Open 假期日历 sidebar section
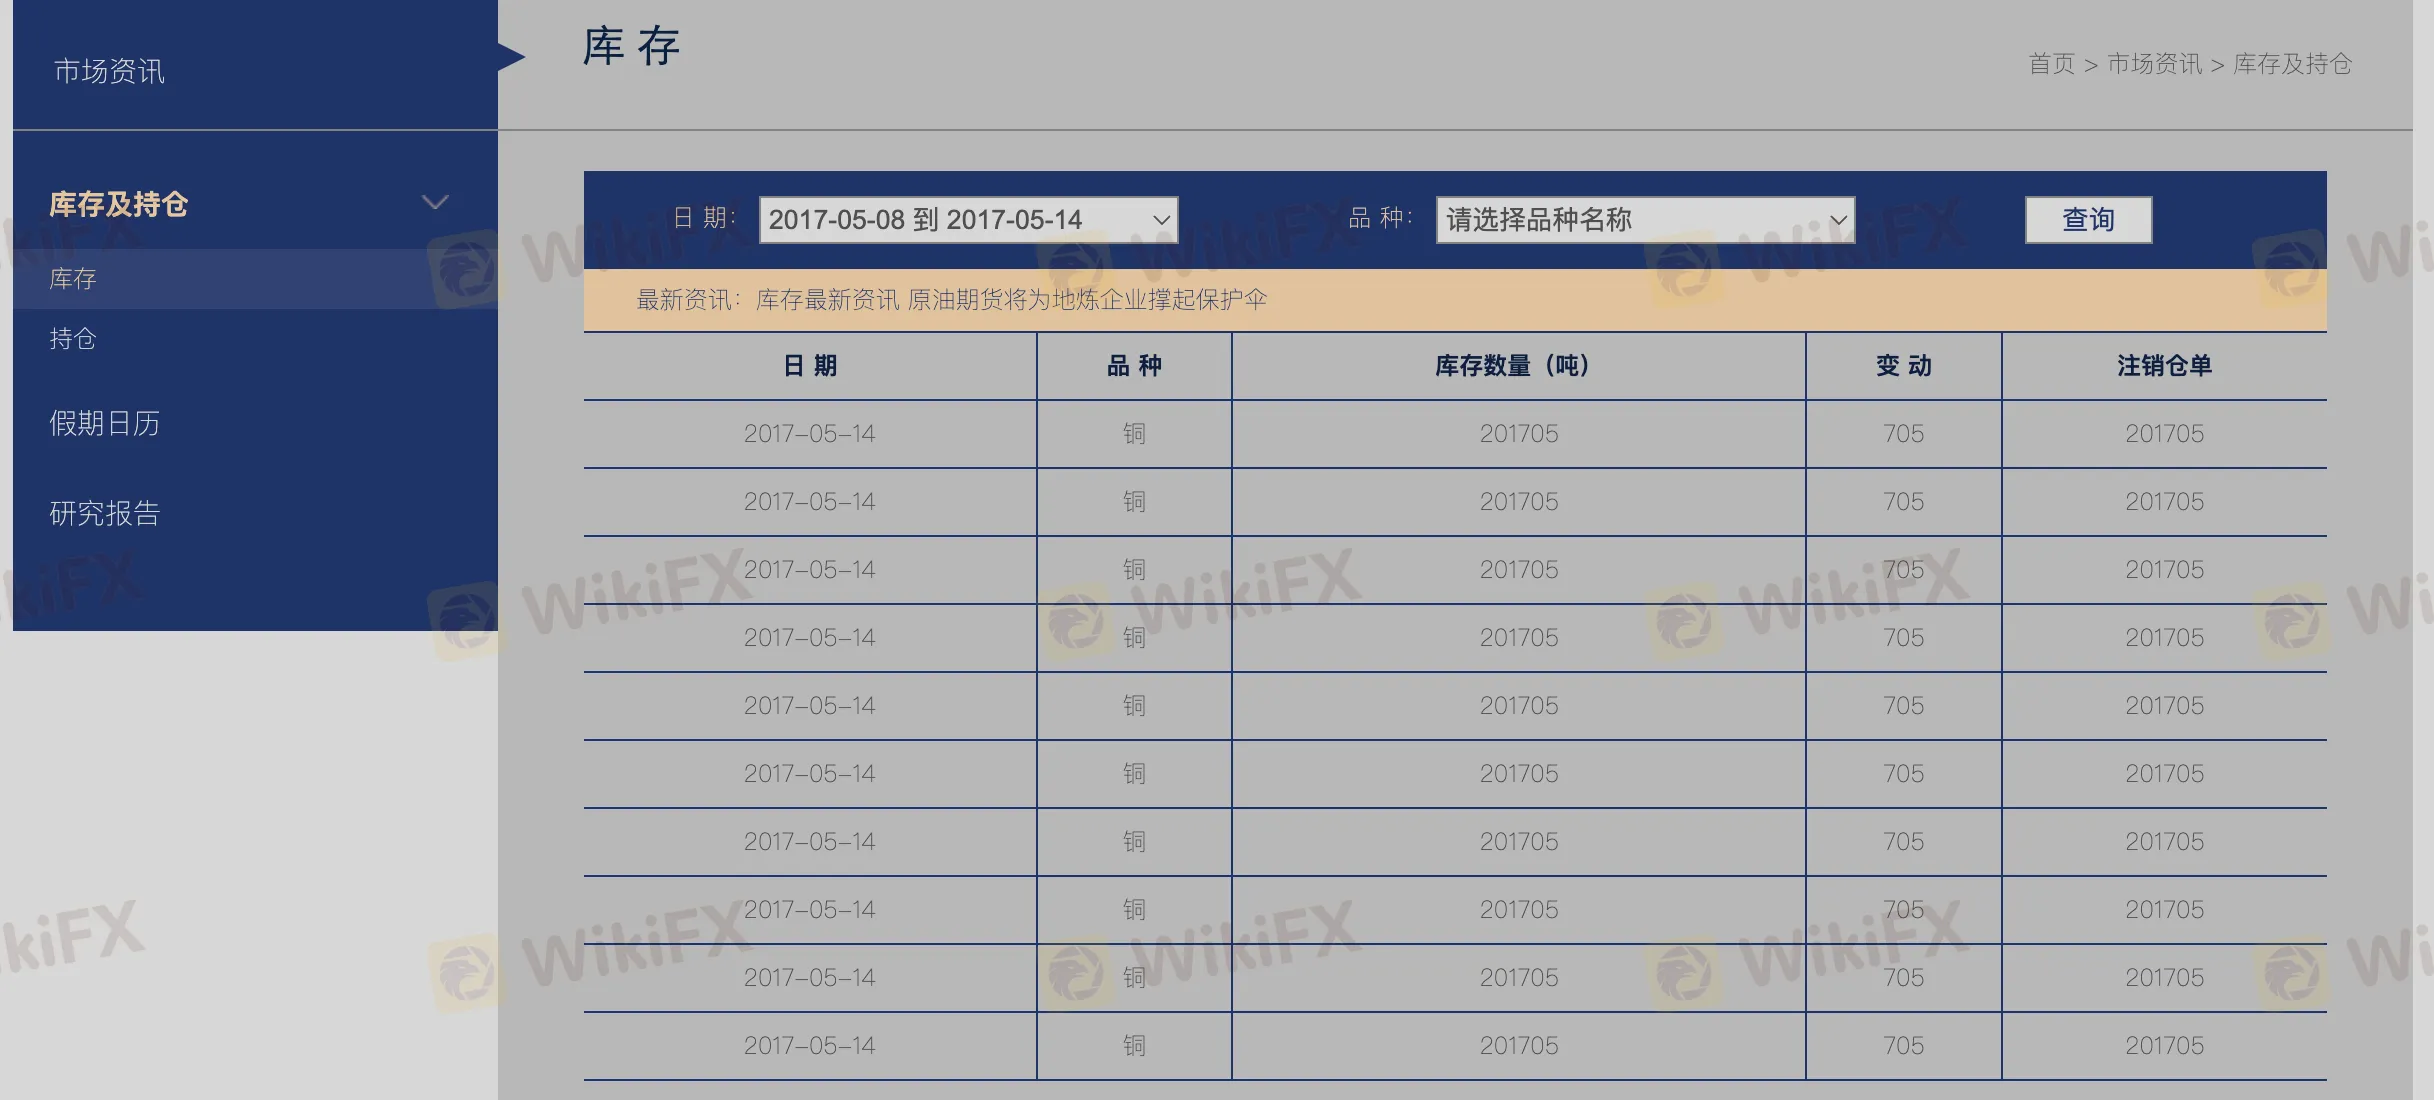The width and height of the screenshot is (2434, 1100). tap(105, 424)
